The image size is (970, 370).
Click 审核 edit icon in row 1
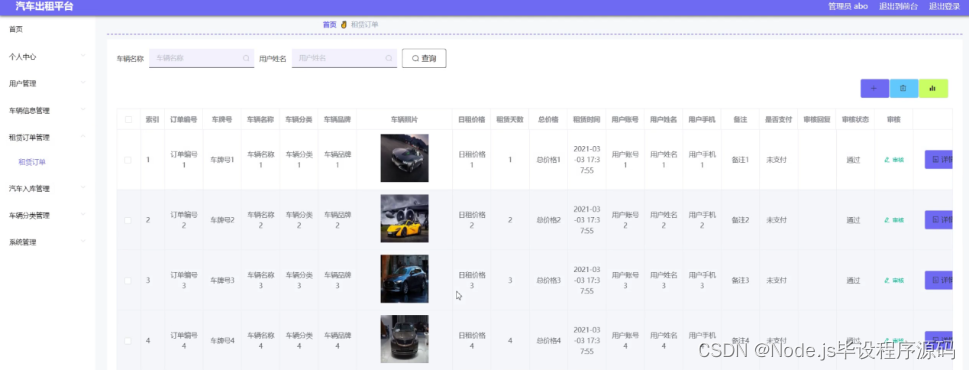[894, 160]
